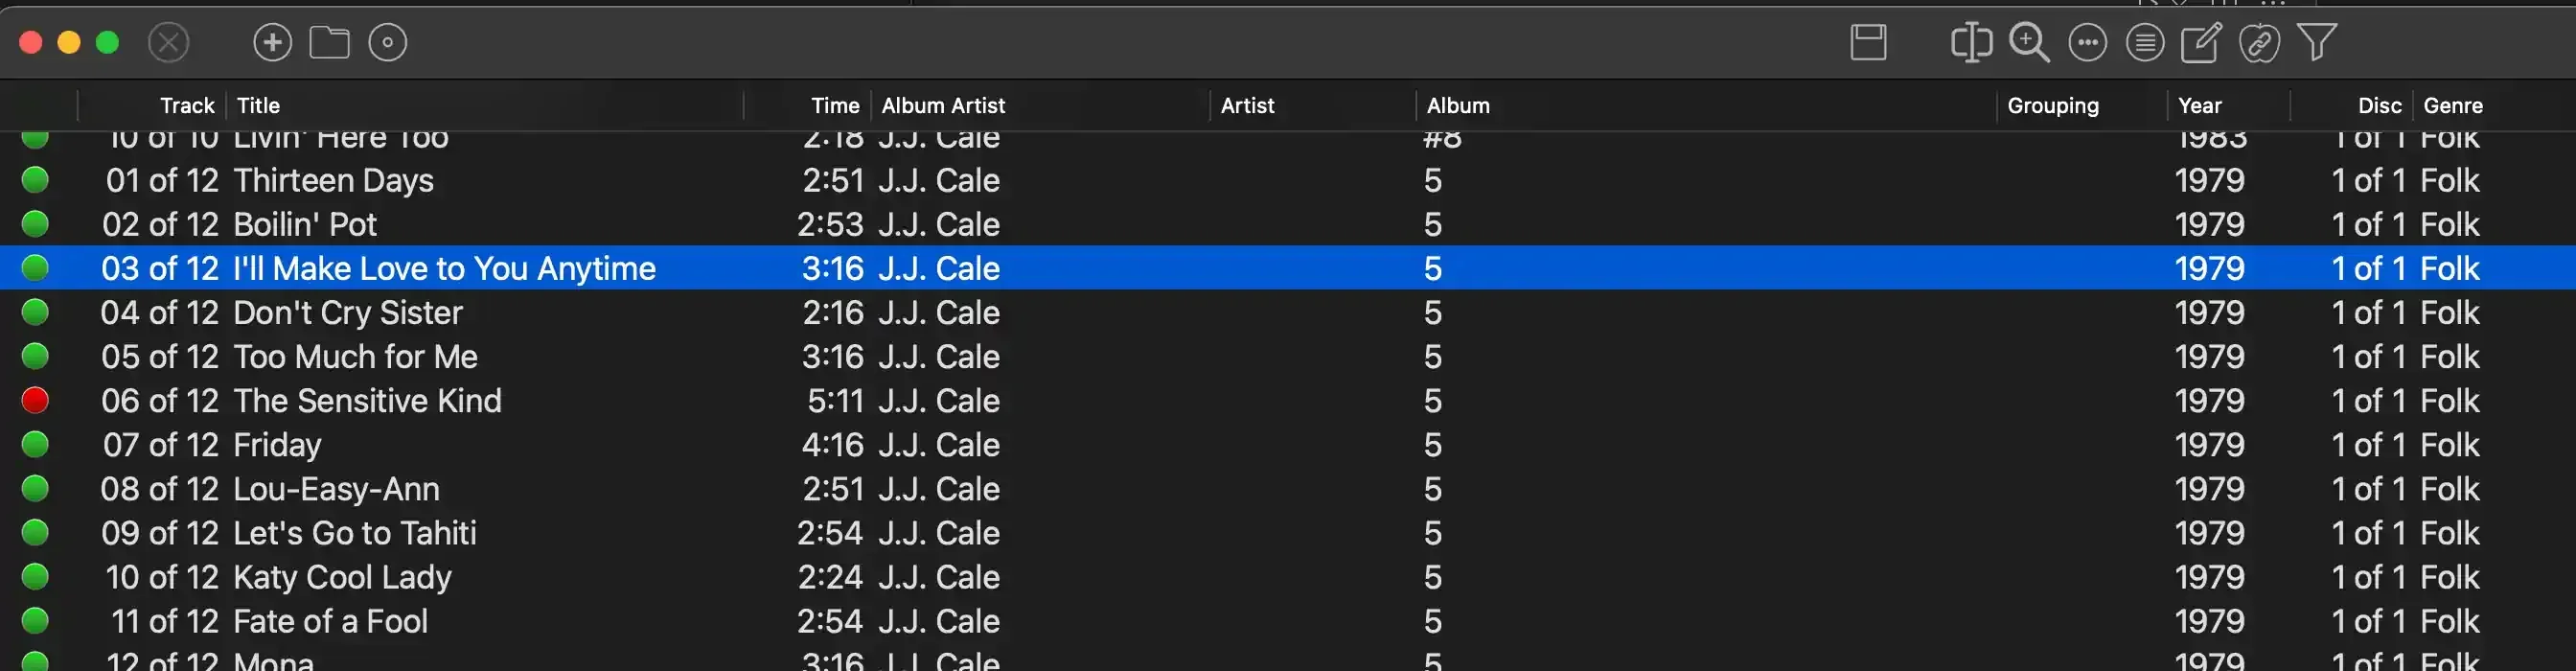2576x671 pixels.
Task: Click the Apple link icon in toolbar
Action: tap(2261, 43)
